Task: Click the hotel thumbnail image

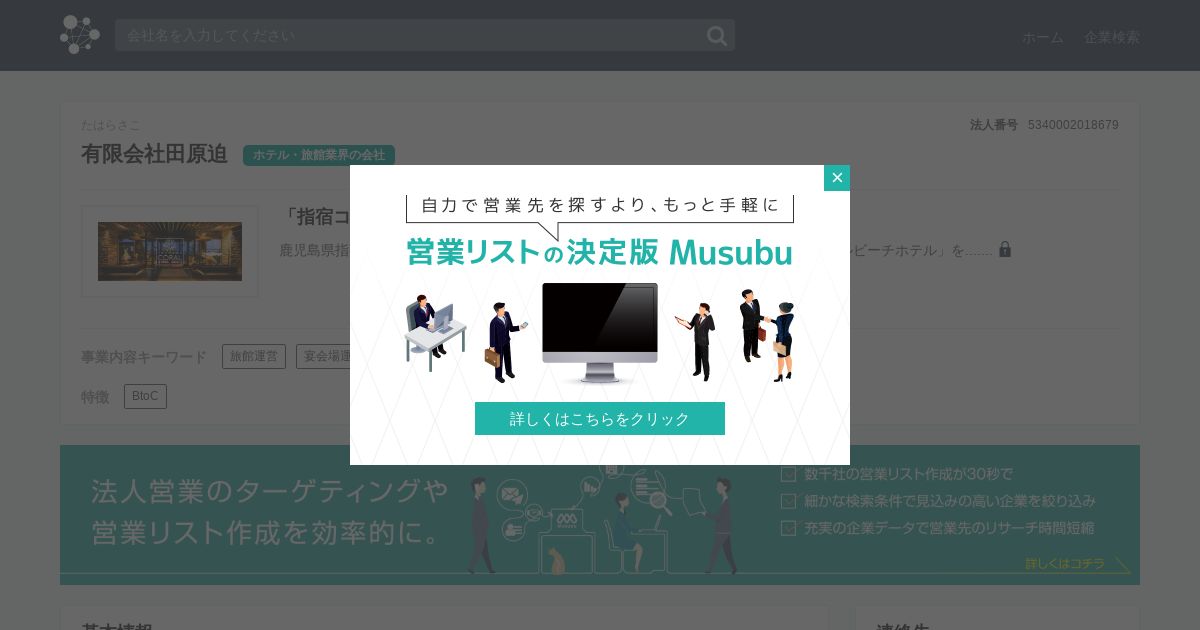Action: coord(170,251)
